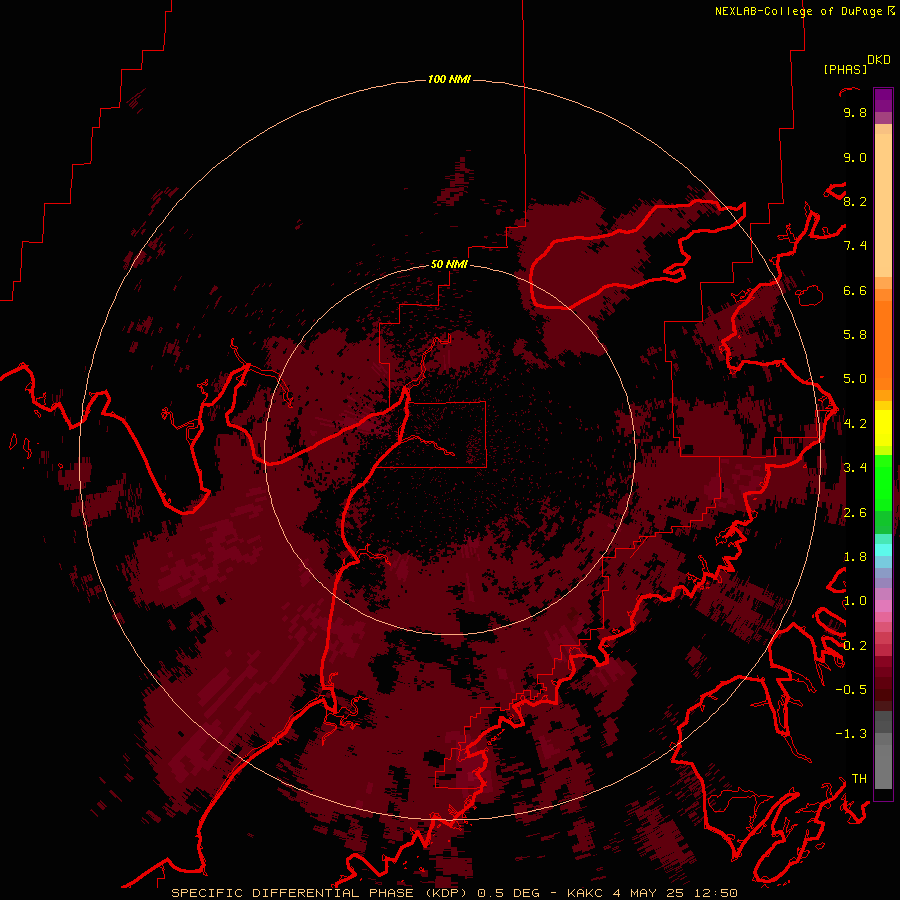Click the 9.8 value on the color scale
This screenshot has height=900, width=900.
tap(855, 113)
